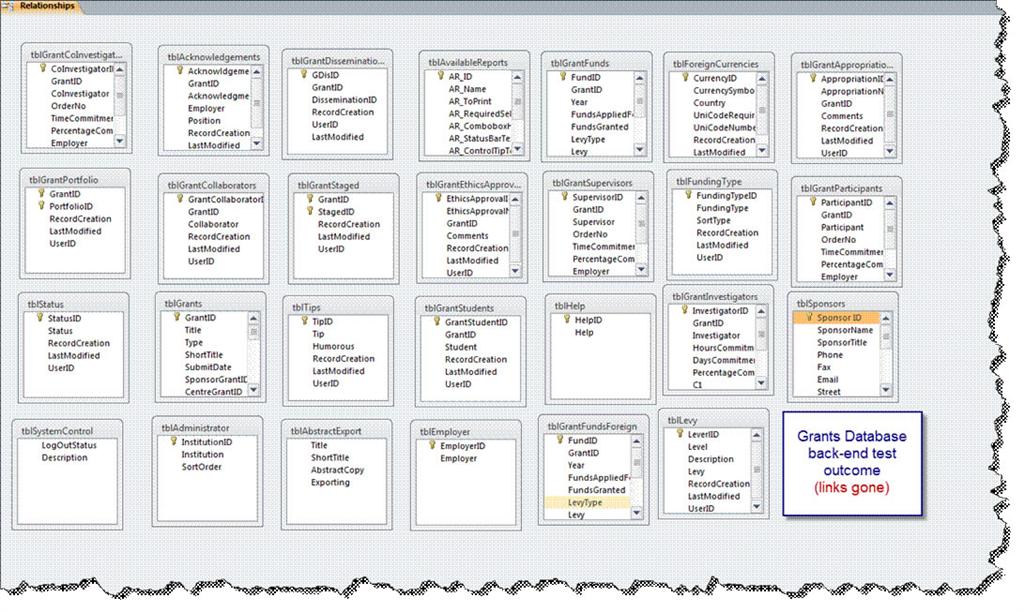Viewport: 1024px width, 612px height.
Task: Click down scroll arrow in tblGrants
Action: pos(253,390)
